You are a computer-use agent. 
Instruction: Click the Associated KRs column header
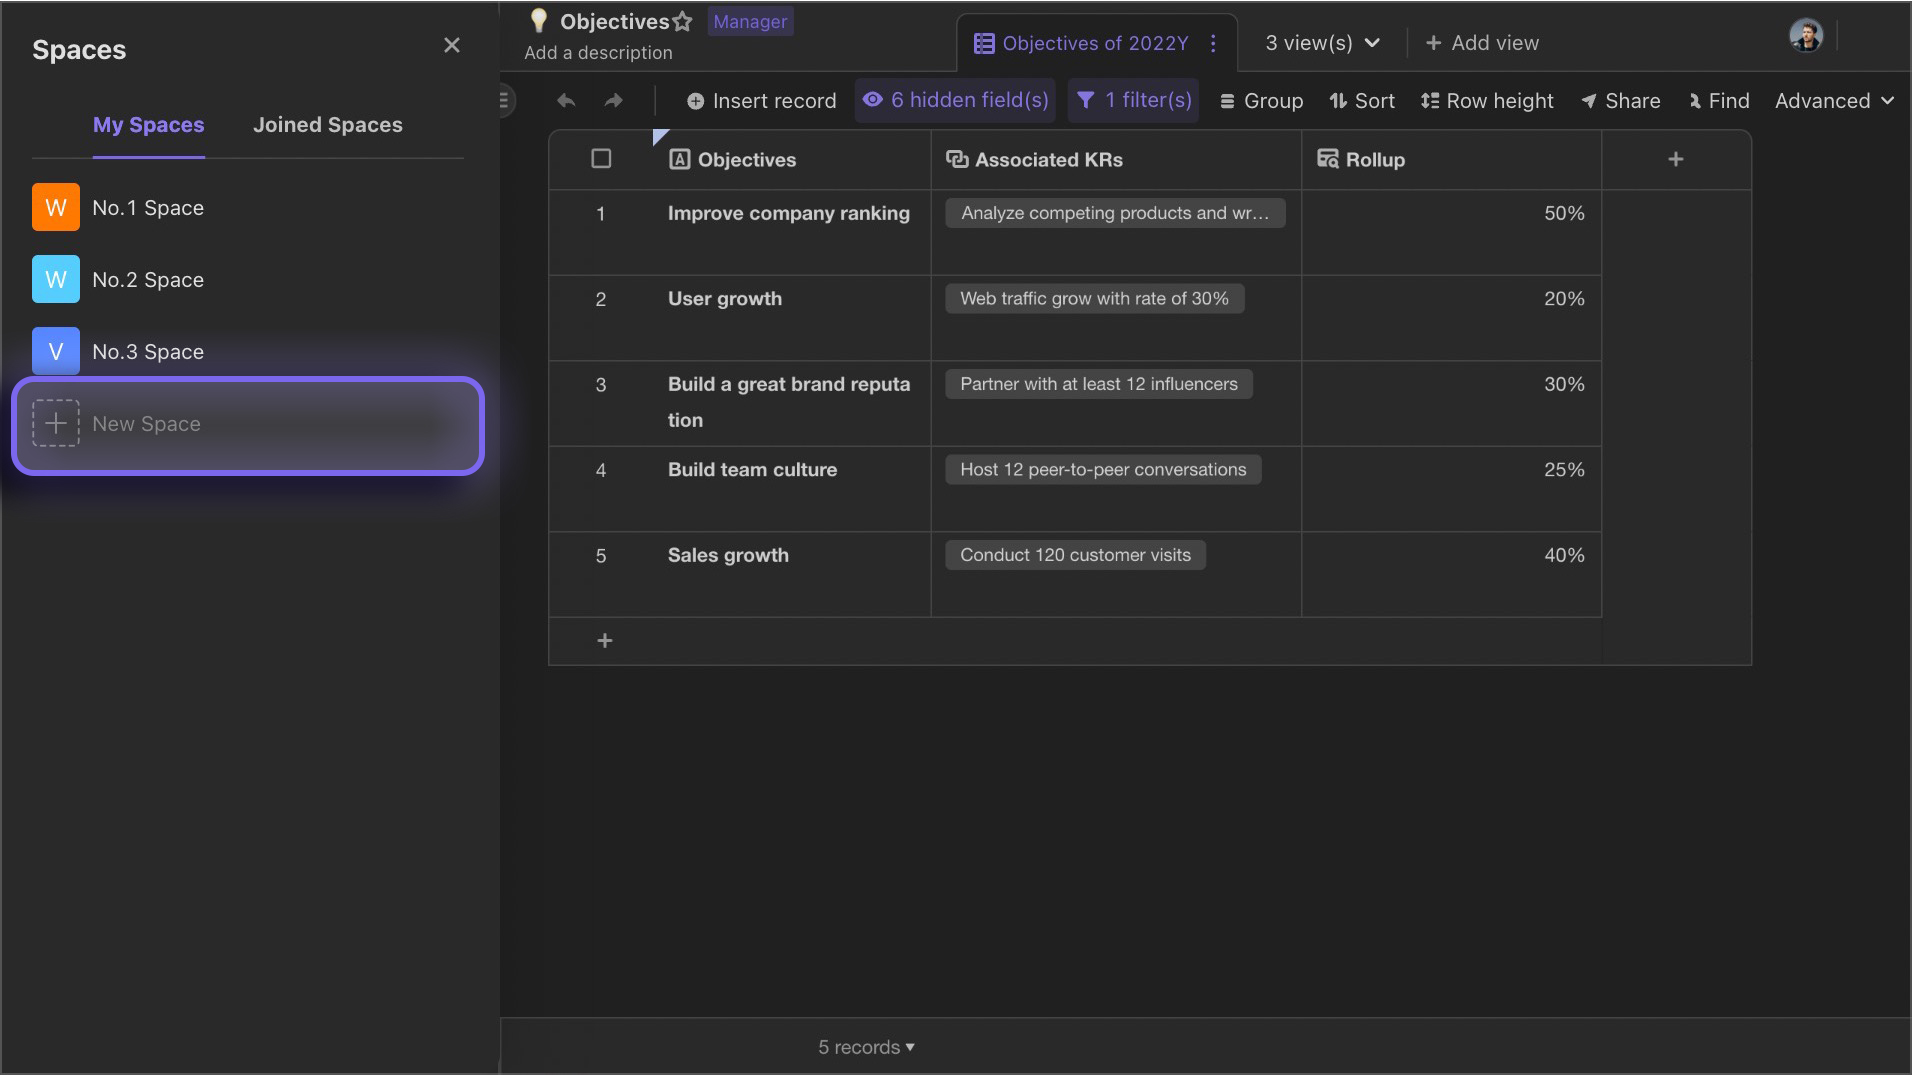pyautogui.click(x=1116, y=160)
